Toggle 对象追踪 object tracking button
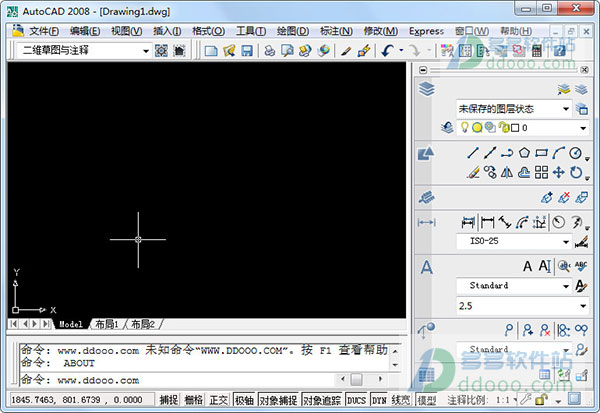Viewport: 600px width, 413px height. [x=322, y=400]
